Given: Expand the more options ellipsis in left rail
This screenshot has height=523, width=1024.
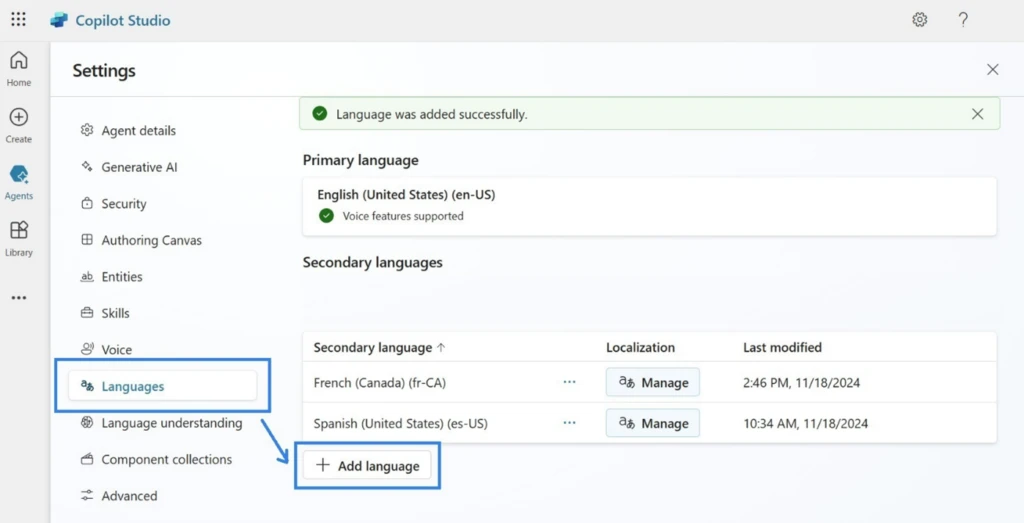Looking at the screenshot, I should pos(19,297).
